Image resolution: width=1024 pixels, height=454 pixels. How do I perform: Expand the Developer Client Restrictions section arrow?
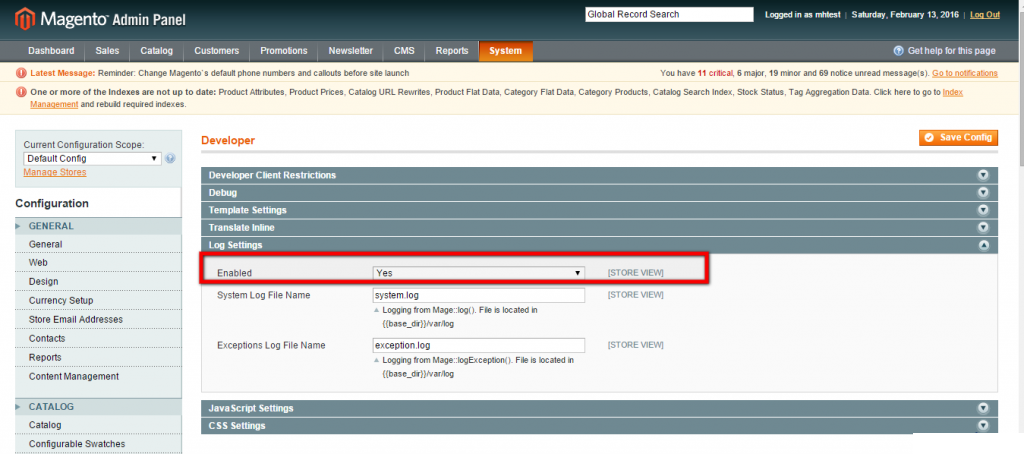point(984,175)
